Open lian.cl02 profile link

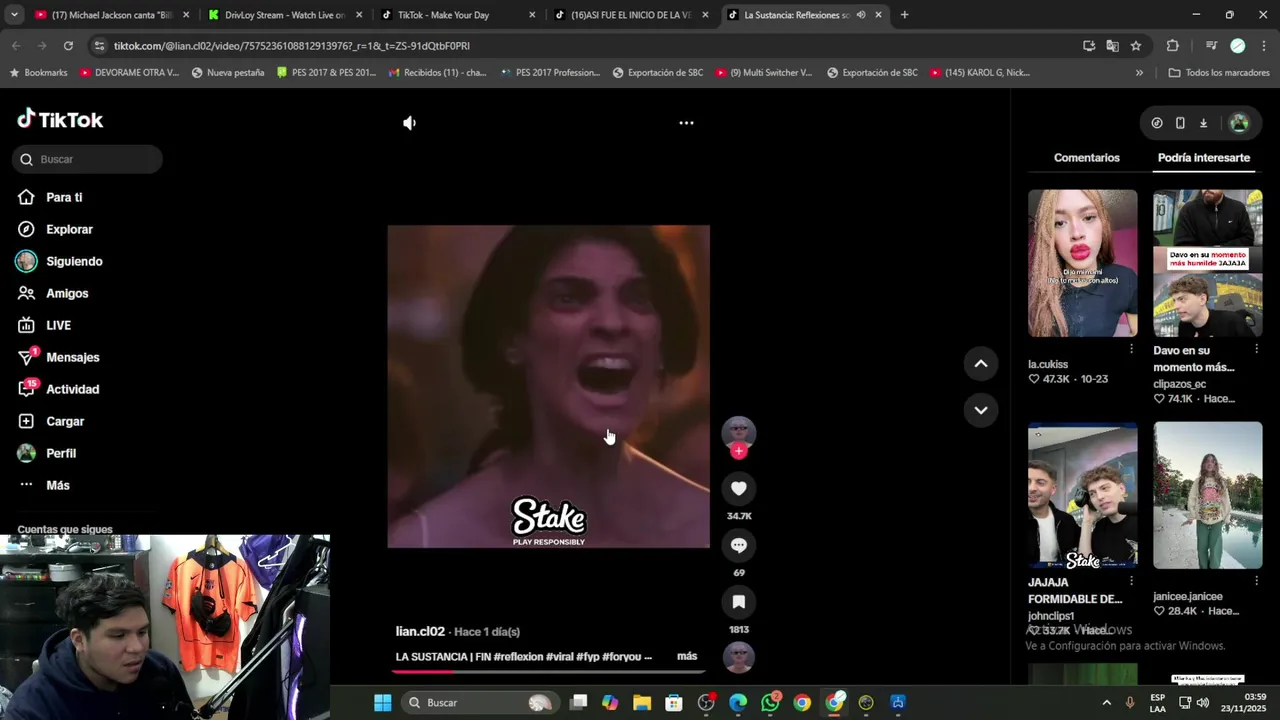pyautogui.click(x=420, y=631)
